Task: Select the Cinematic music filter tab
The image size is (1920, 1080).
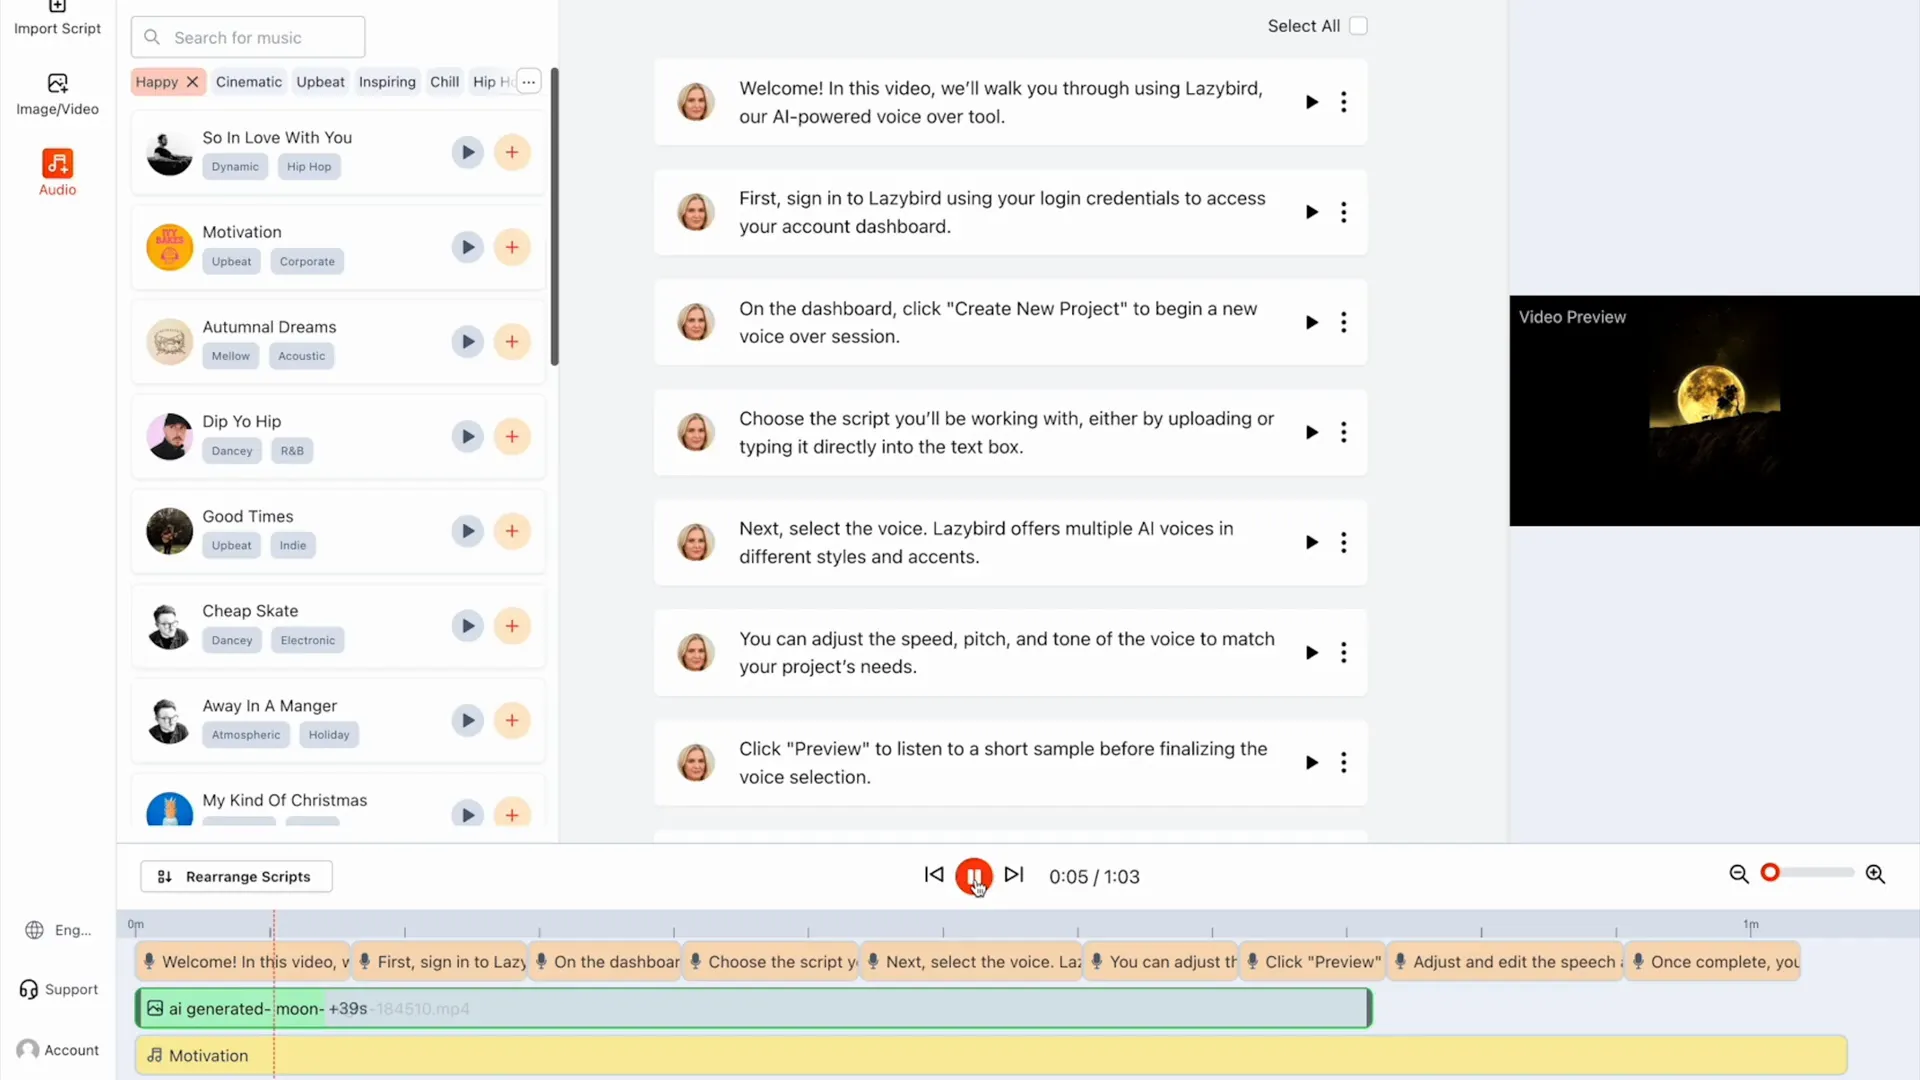Action: 249,82
